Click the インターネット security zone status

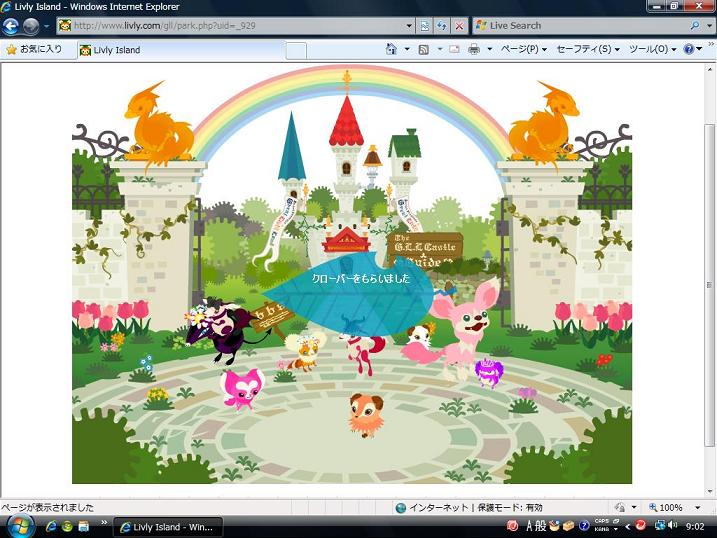(469, 507)
